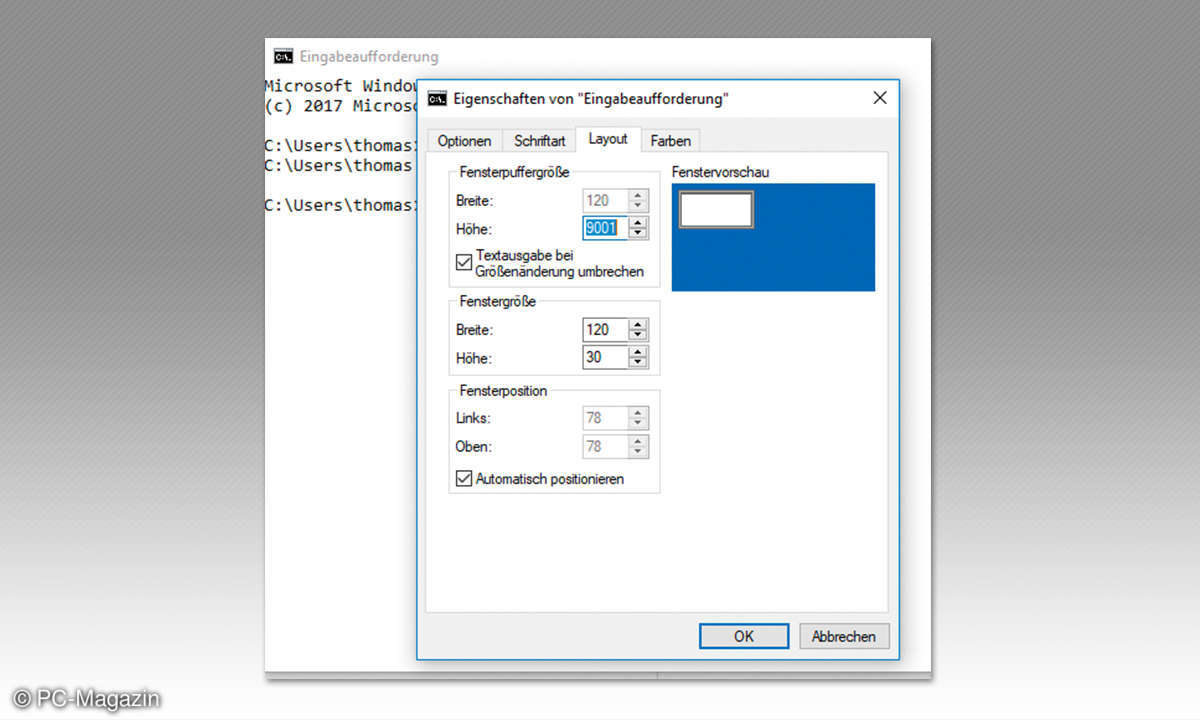
Task: Switch to the Optionen tab
Action: [464, 141]
